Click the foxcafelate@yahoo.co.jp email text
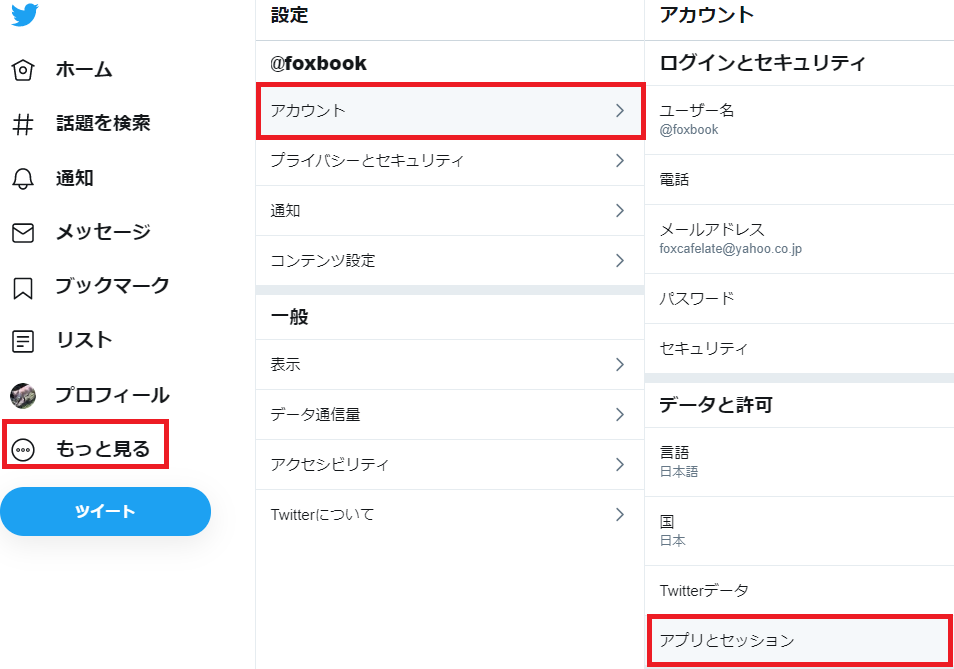Screen dimensions: 954x669 click(x=731, y=249)
